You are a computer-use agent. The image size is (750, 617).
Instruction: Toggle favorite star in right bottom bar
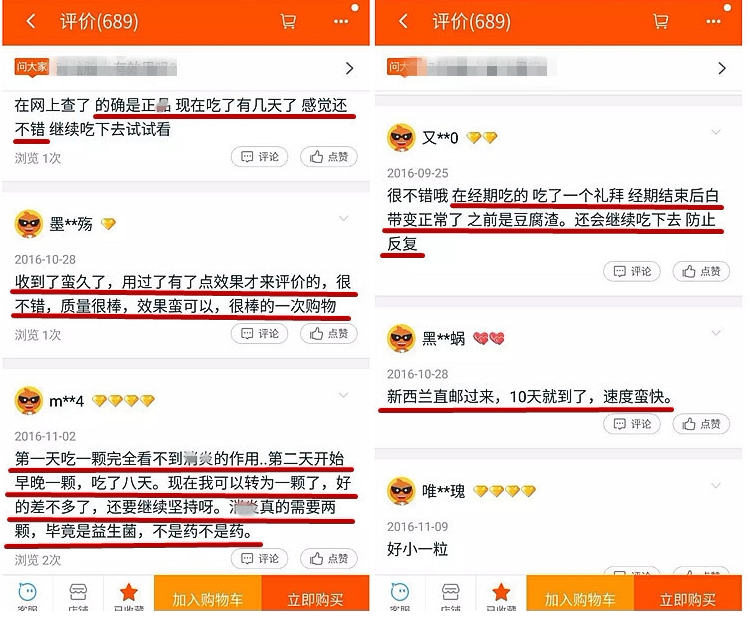coord(501,595)
